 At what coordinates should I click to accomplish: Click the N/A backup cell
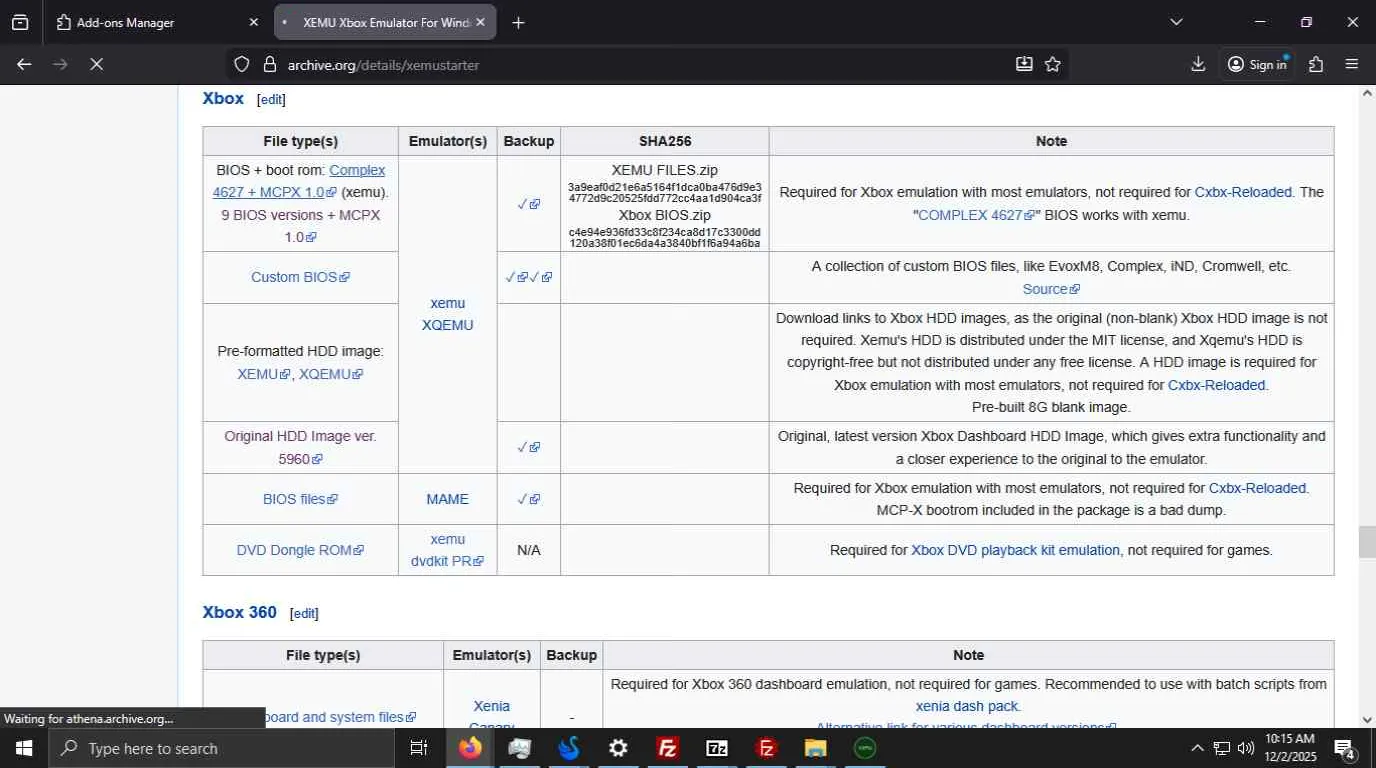tap(528, 550)
